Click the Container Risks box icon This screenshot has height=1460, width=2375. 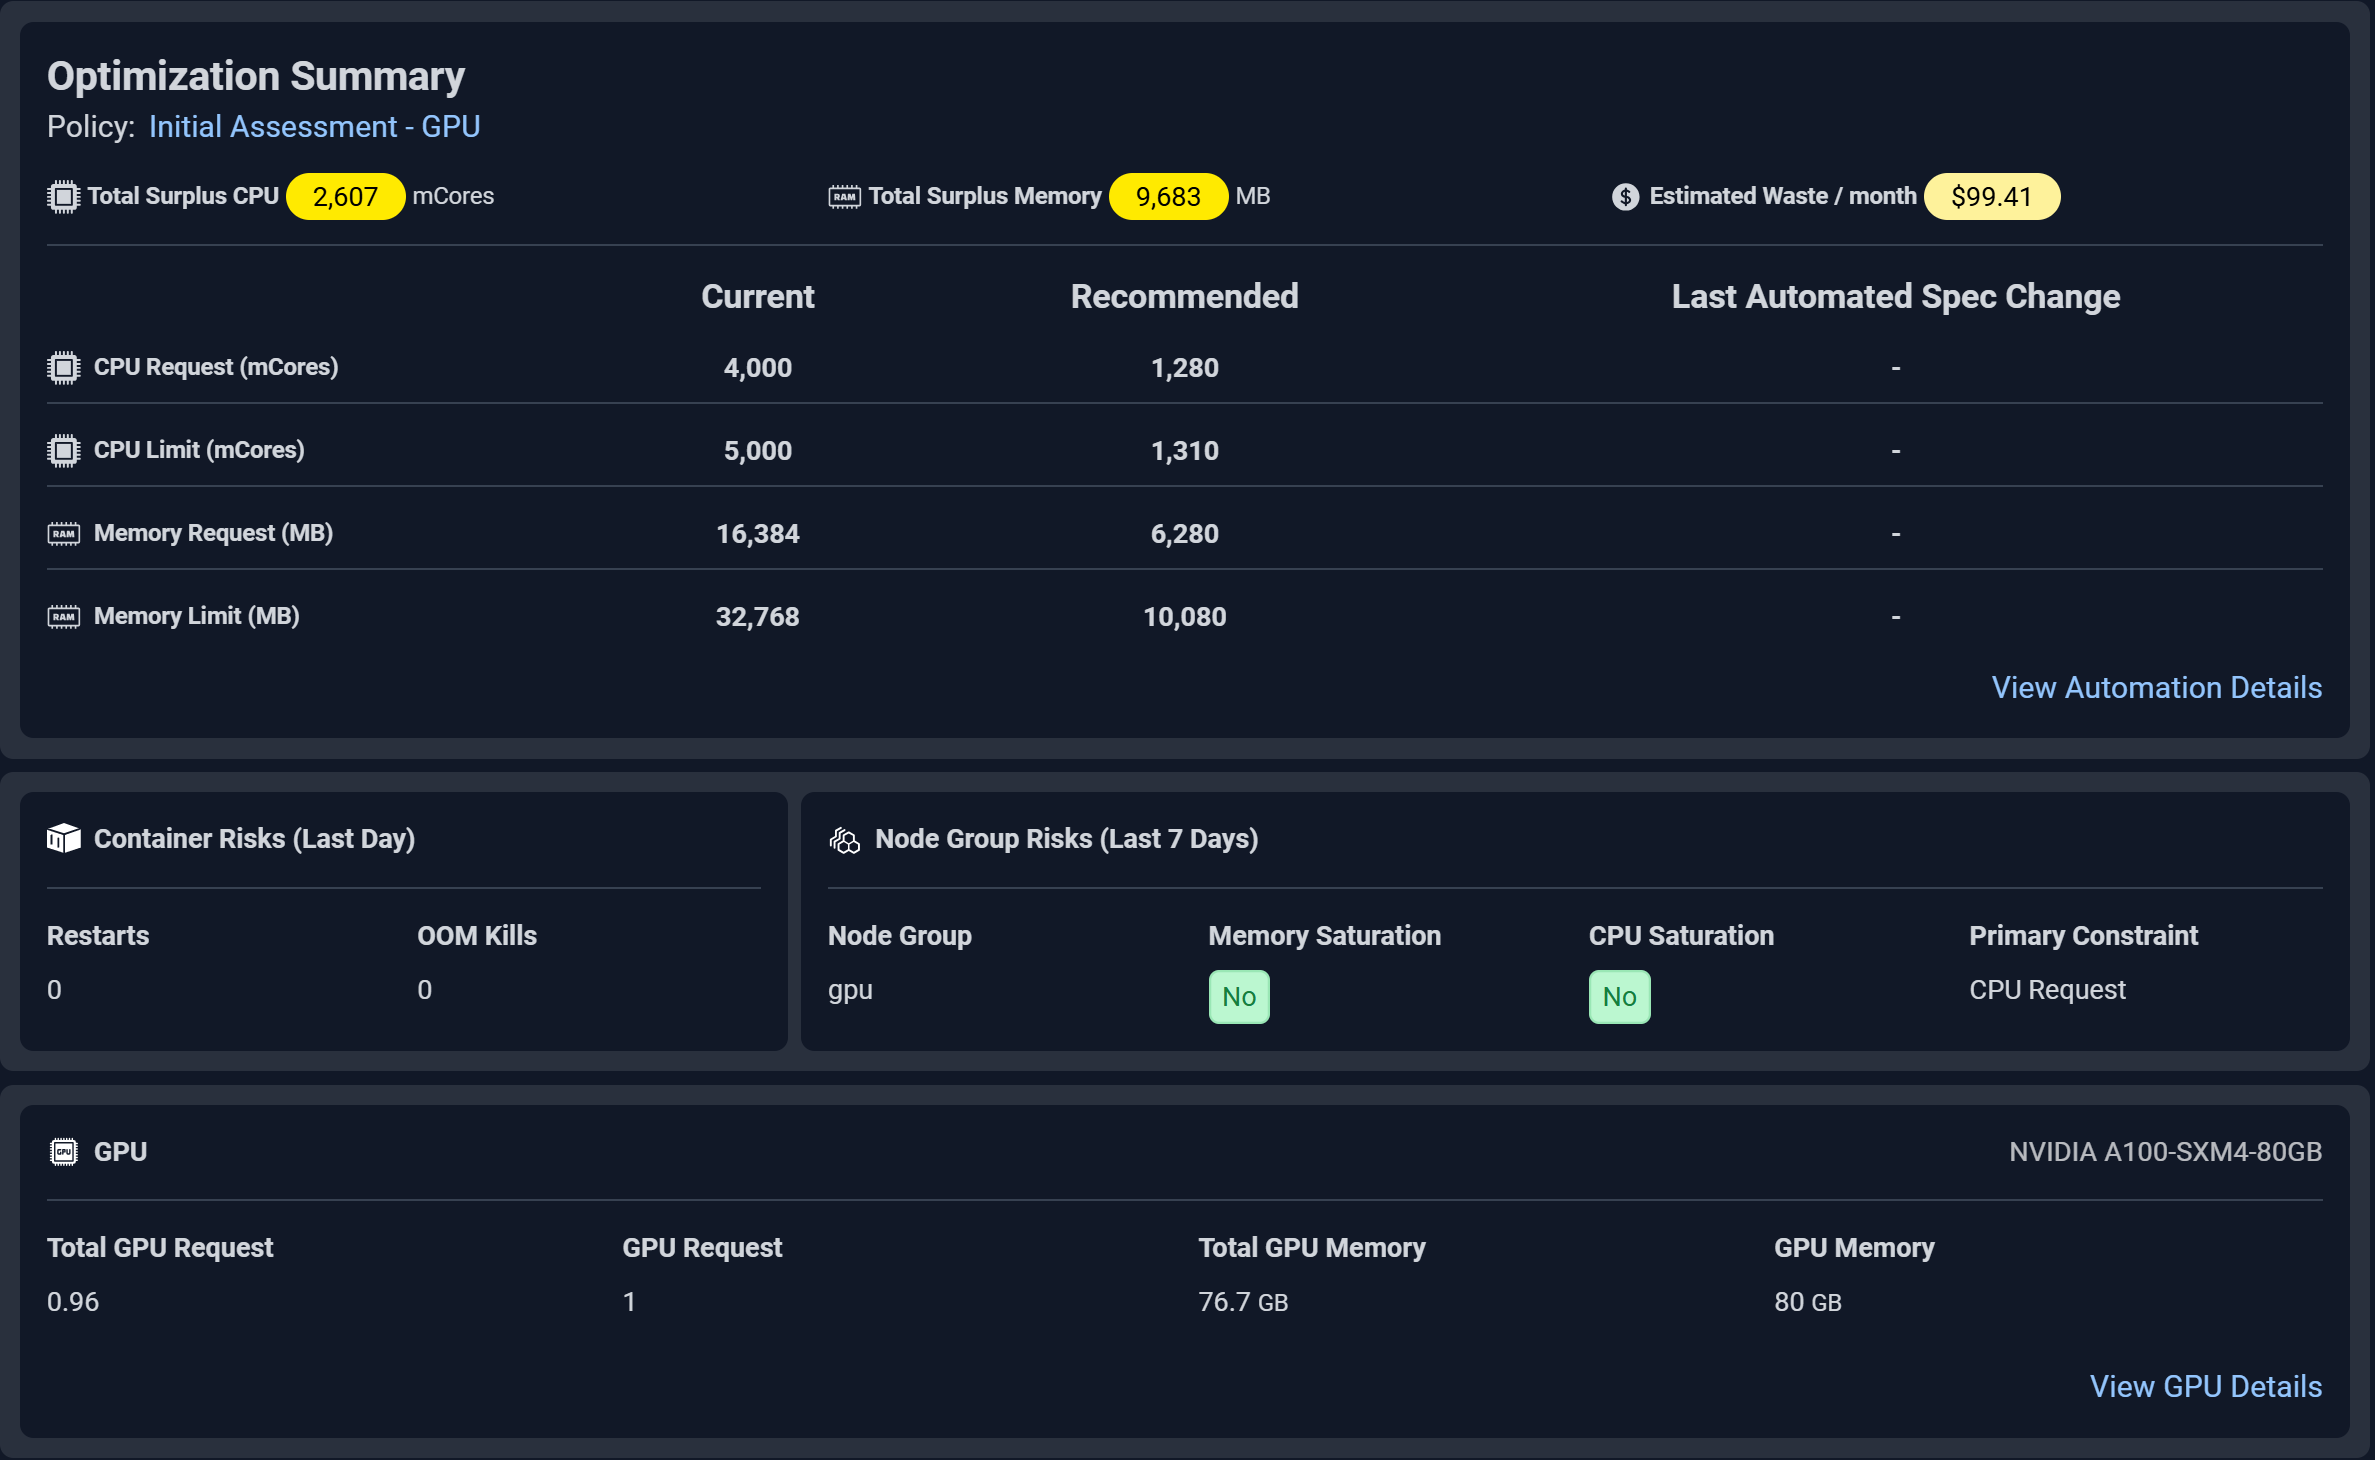pos(63,838)
